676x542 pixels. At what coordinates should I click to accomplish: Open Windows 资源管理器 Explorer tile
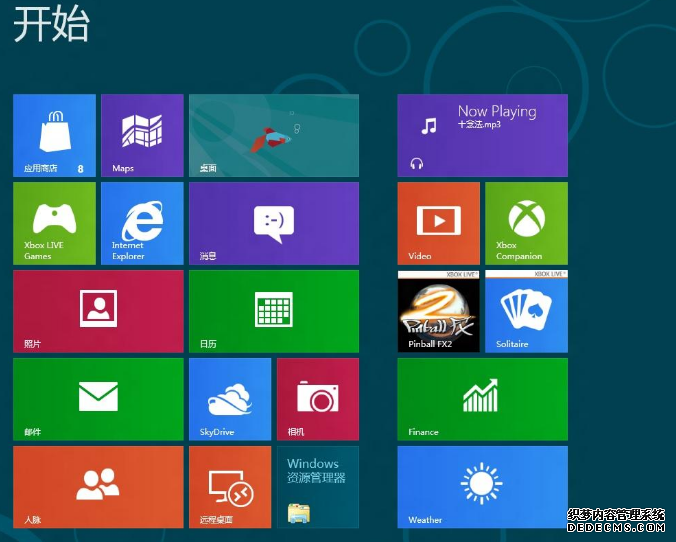tap(318, 487)
